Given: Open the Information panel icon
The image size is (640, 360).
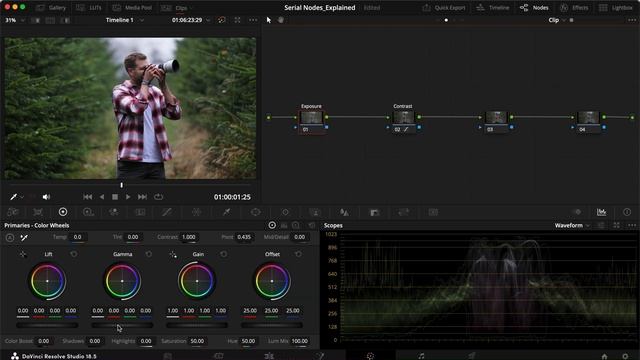Looking at the screenshot, I should (627, 212).
